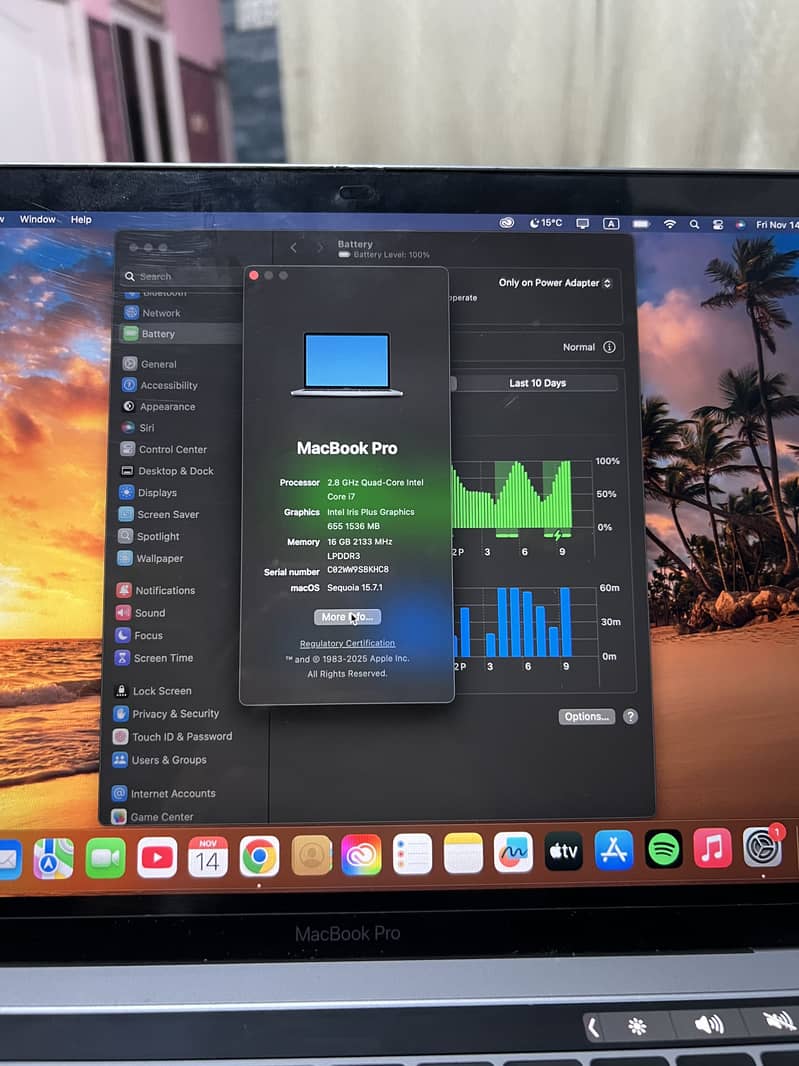The width and height of the screenshot is (799, 1066).
Task: Click the 15°C weather status item
Action: click(x=546, y=222)
